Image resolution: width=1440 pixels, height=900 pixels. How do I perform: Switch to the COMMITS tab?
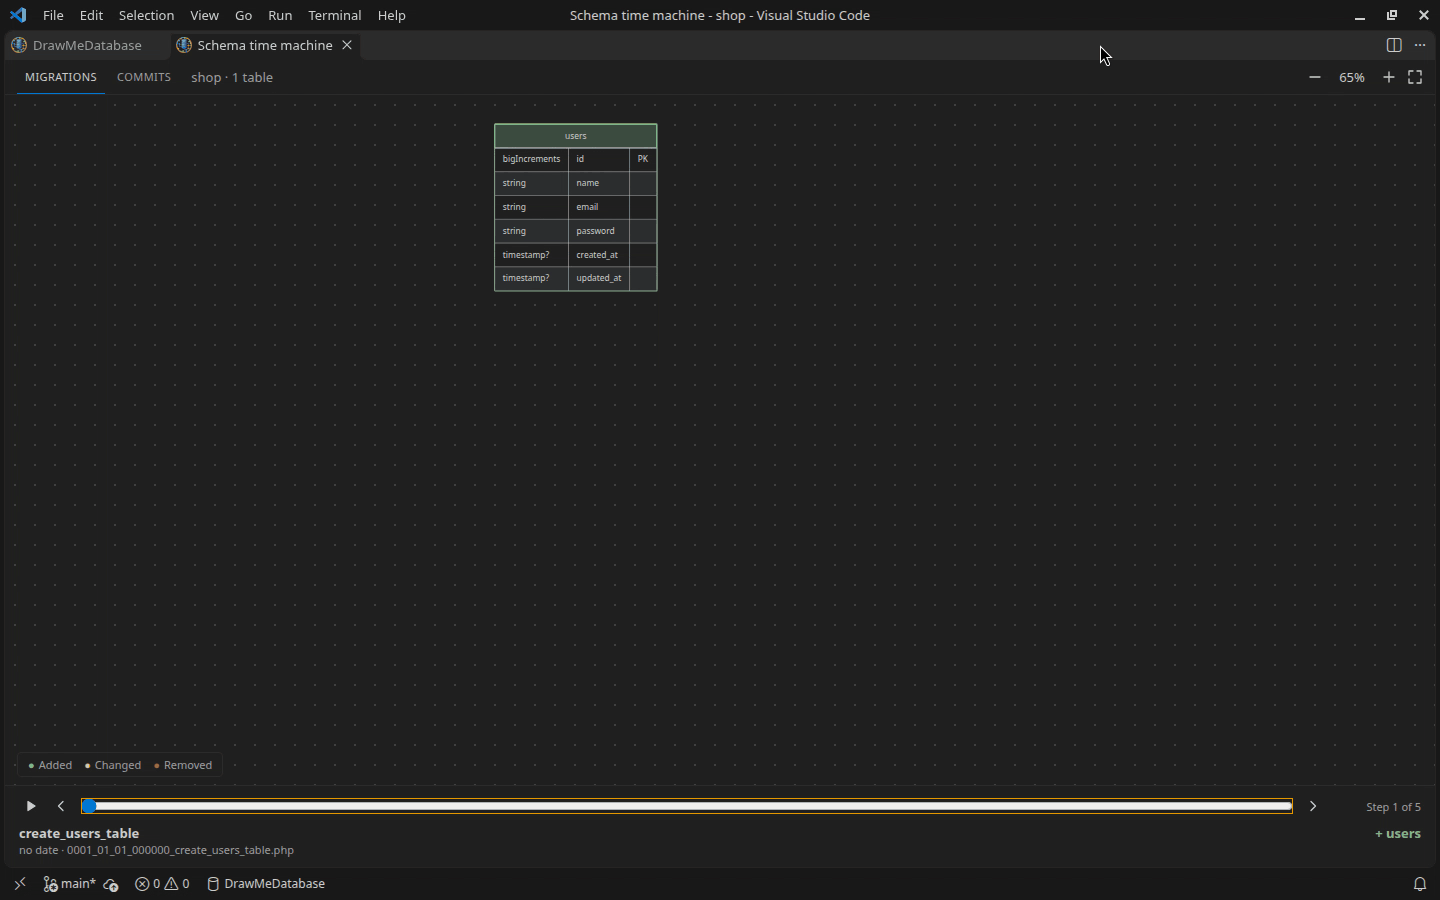144,77
